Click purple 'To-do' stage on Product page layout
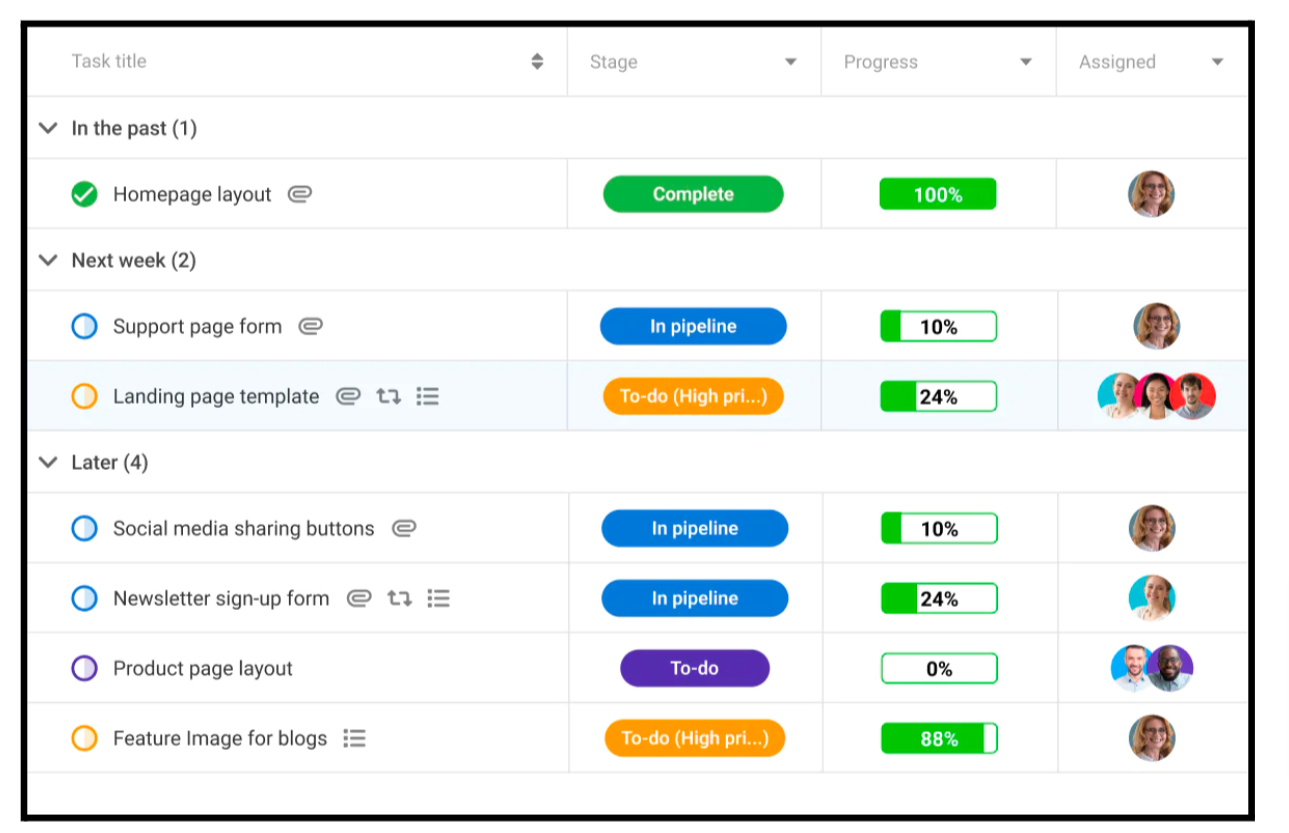This screenshot has height=833, width=1289. pyautogui.click(x=695, y=669)
